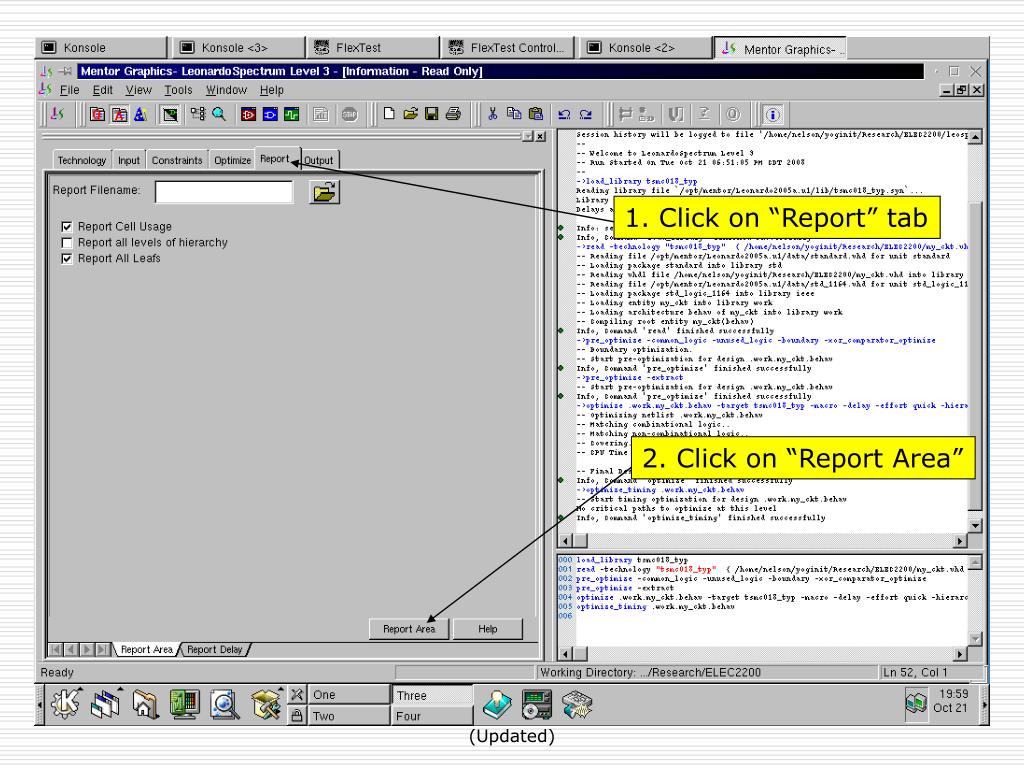Click the Paste clipboard icon
The height and width of the screenshot is (768, 1024).
tap(536, 114)
